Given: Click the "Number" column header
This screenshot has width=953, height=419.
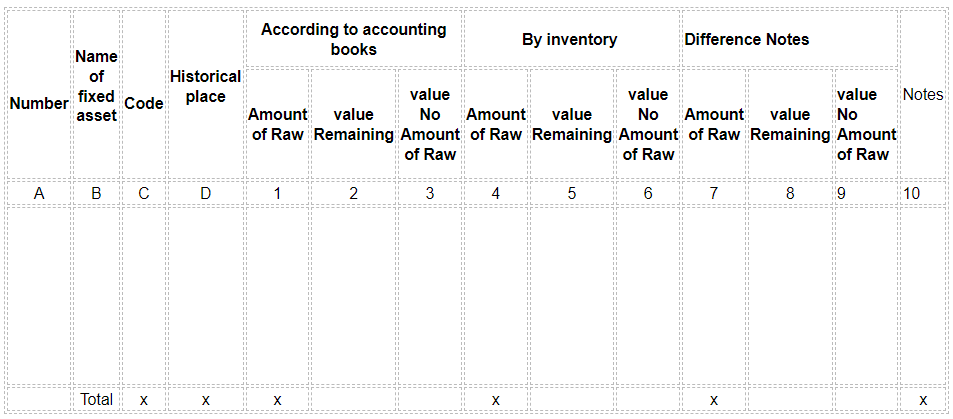Looking at the screenshot, I should (39, 94).
